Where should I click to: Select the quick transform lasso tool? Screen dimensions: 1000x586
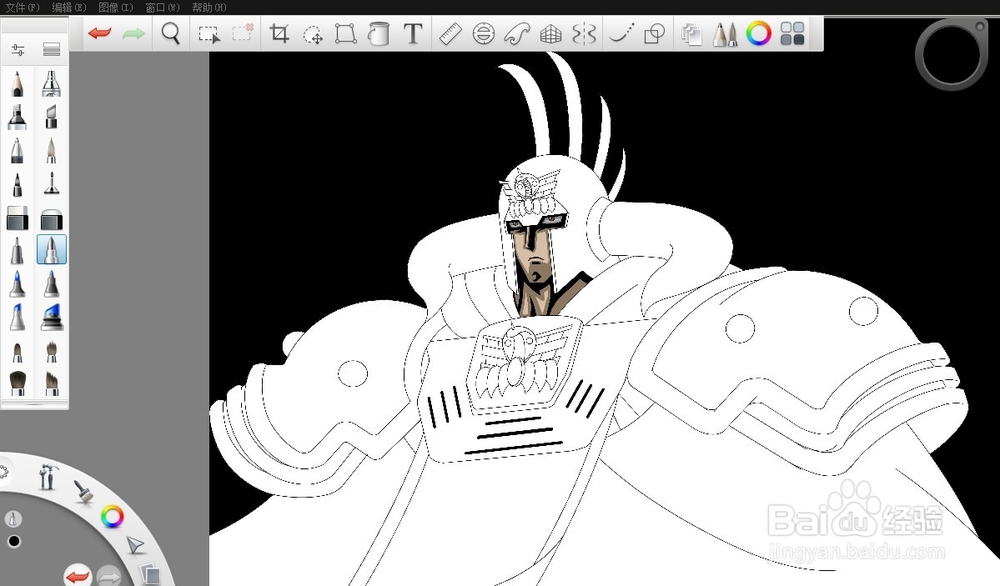point(312,34)
